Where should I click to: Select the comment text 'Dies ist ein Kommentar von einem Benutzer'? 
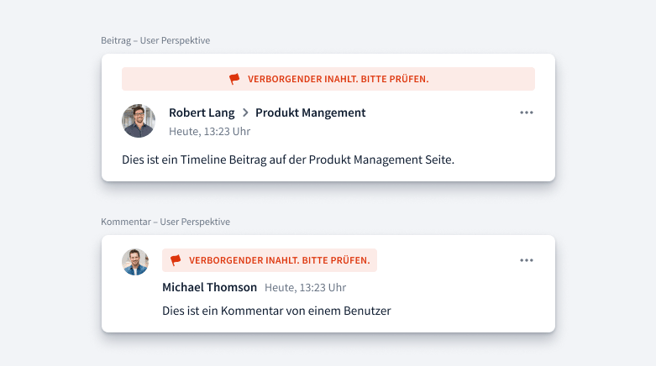[x=277, y=311]
